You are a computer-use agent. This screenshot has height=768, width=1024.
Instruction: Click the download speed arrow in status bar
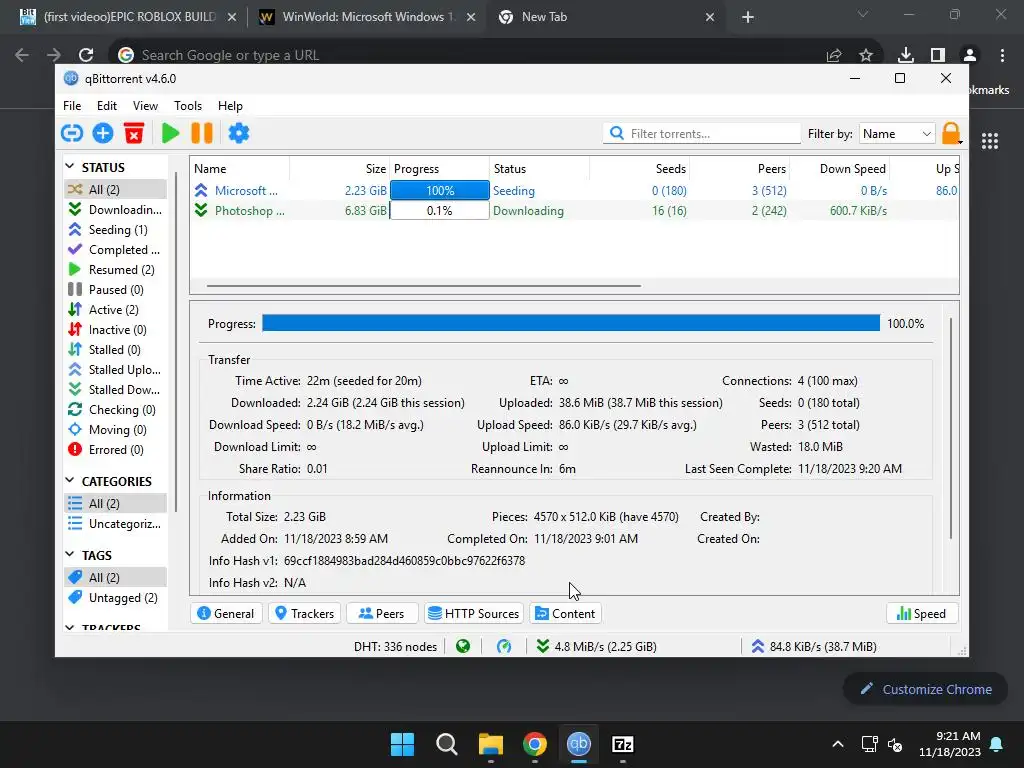click(x=543, y=647)
